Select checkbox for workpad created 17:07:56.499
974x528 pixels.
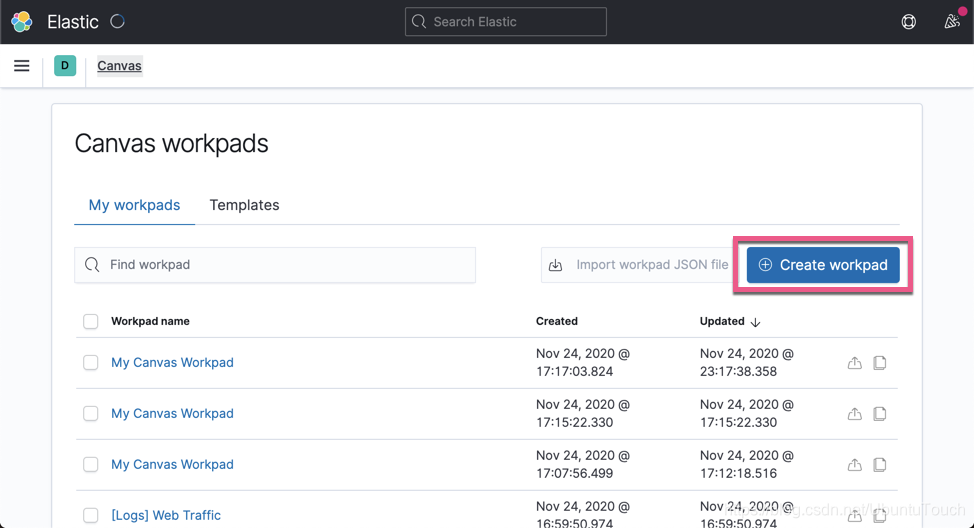pyautogui.click(x=91, y=464)
